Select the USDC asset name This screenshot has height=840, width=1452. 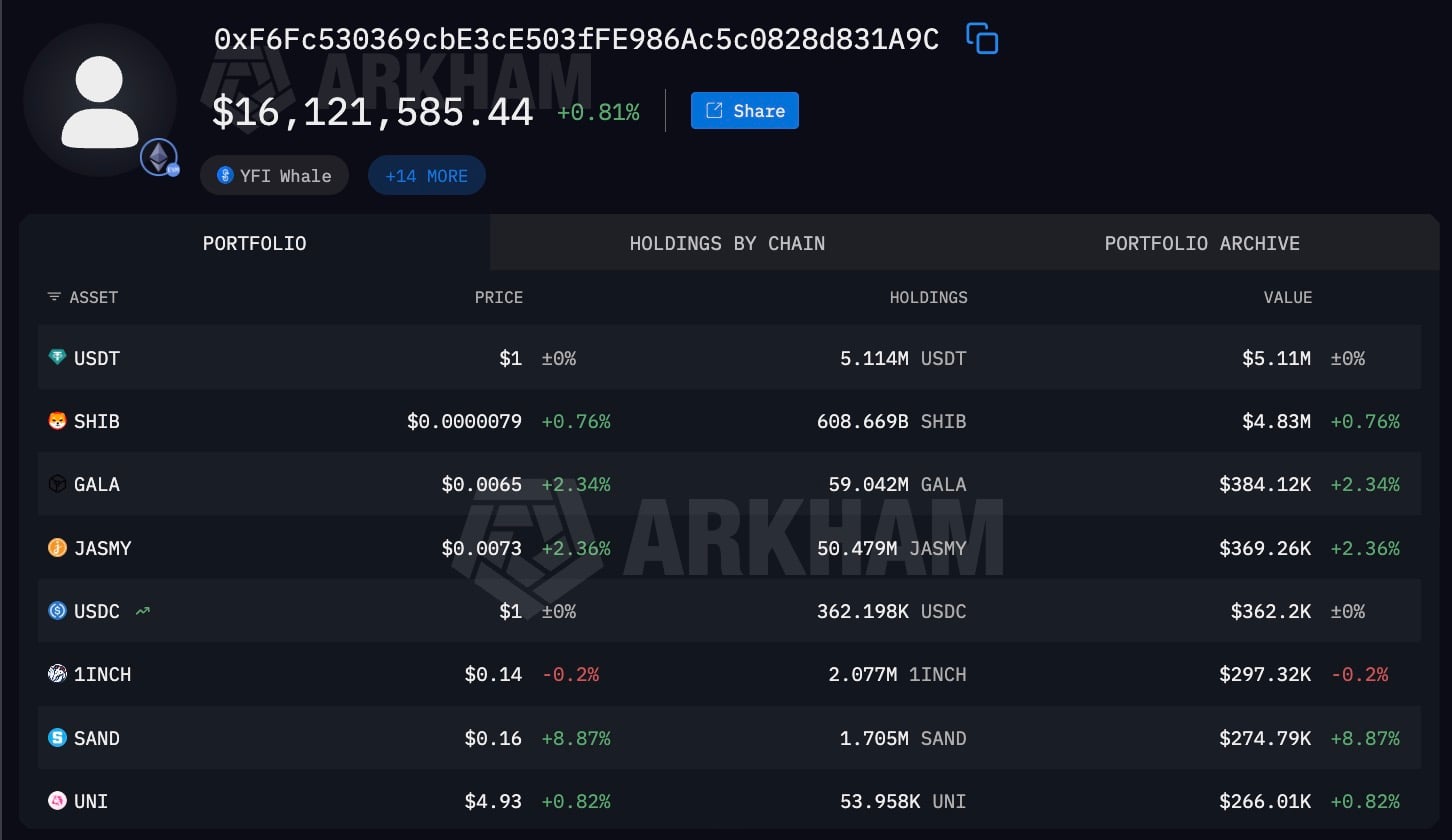[97, 611]
